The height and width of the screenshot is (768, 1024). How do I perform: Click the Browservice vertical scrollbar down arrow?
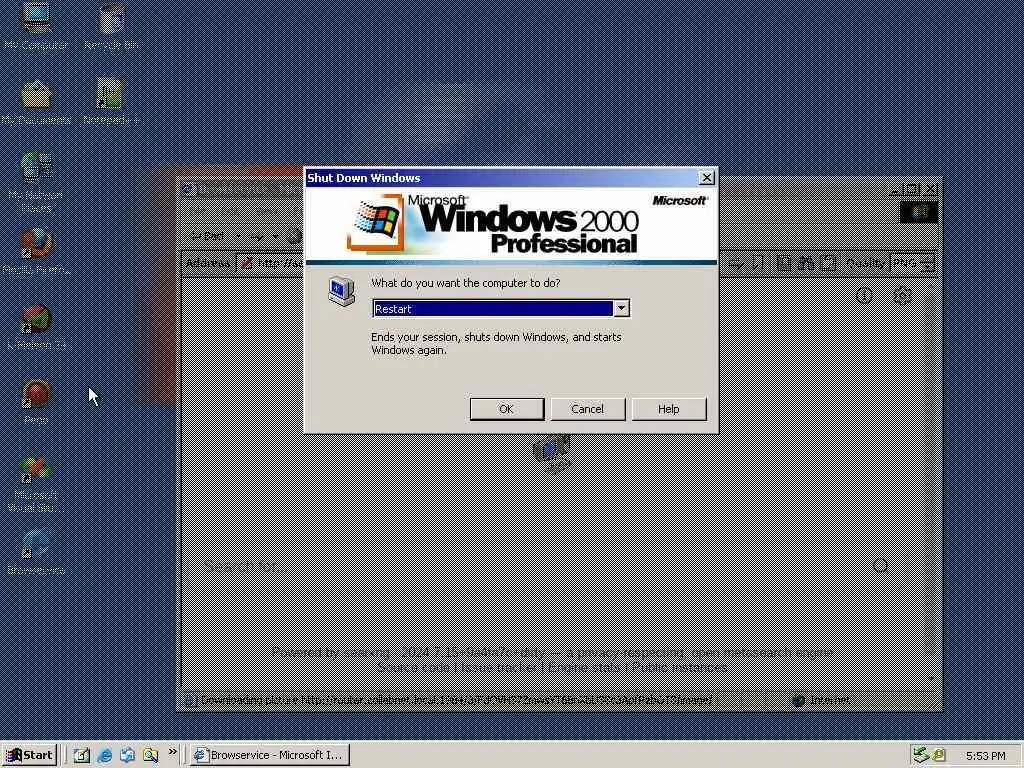(931, 679)
